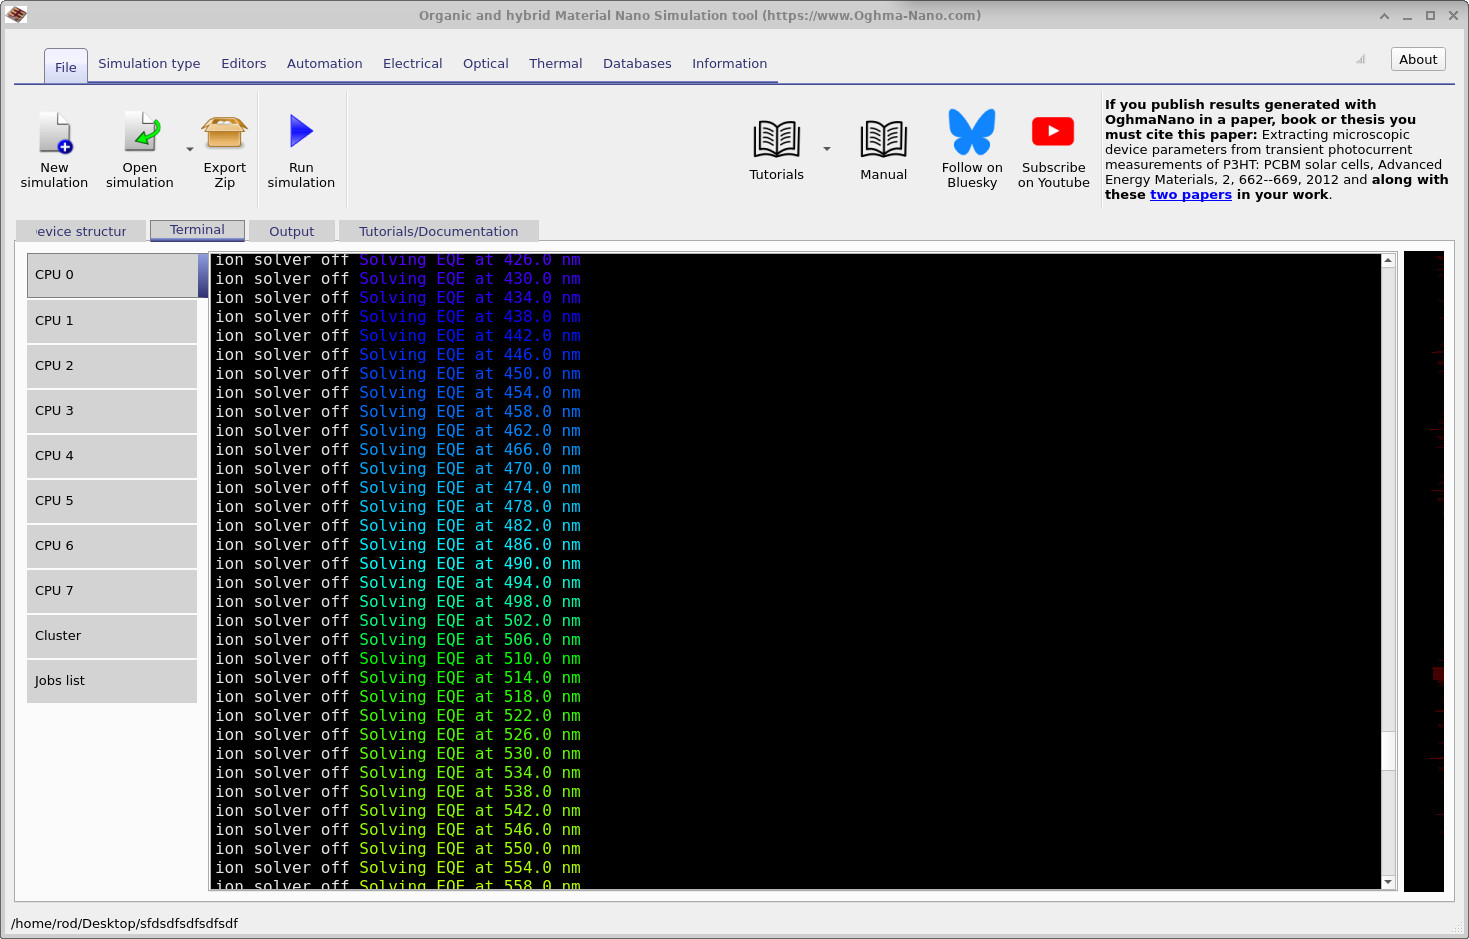
Task: Select CPU 3 in the sidebar
Action: click(x=112, y=411)
